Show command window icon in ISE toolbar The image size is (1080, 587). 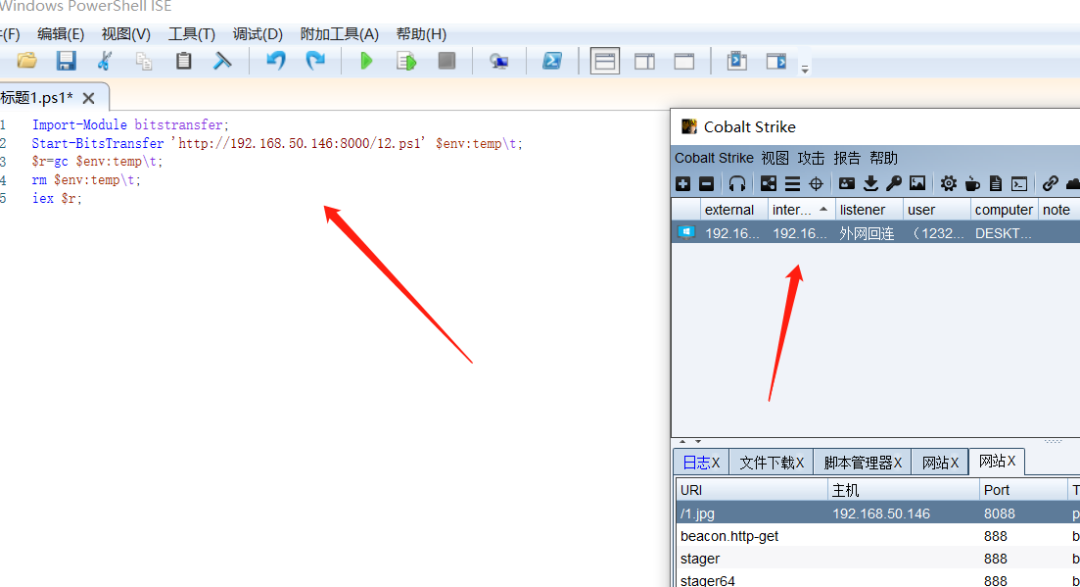point(736,61)
